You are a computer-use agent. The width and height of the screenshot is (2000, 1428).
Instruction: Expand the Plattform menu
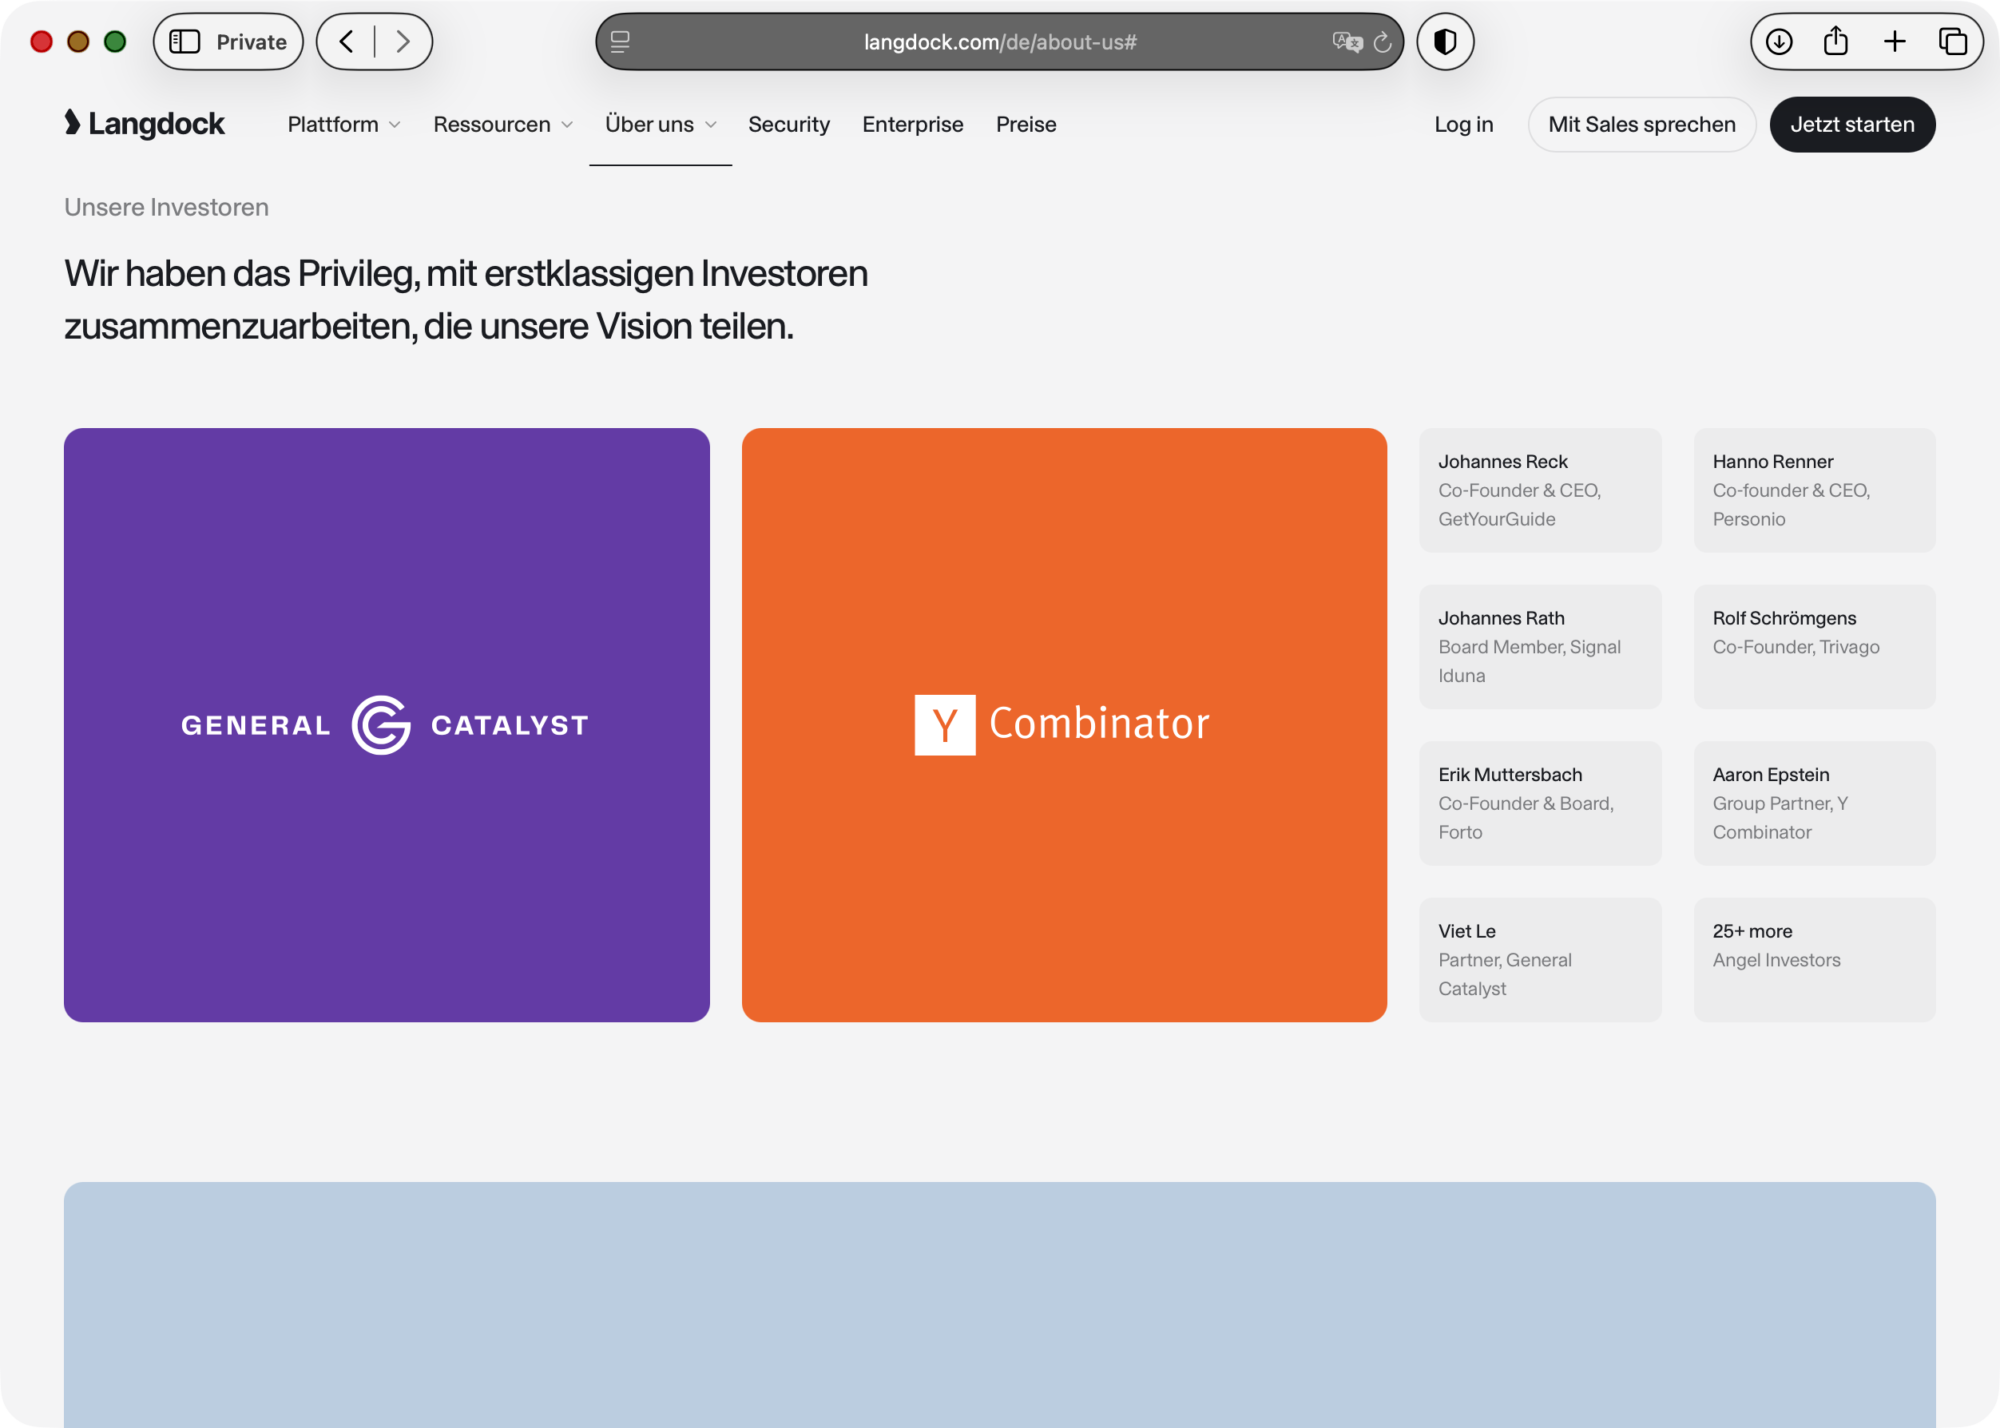click(344, 124)
